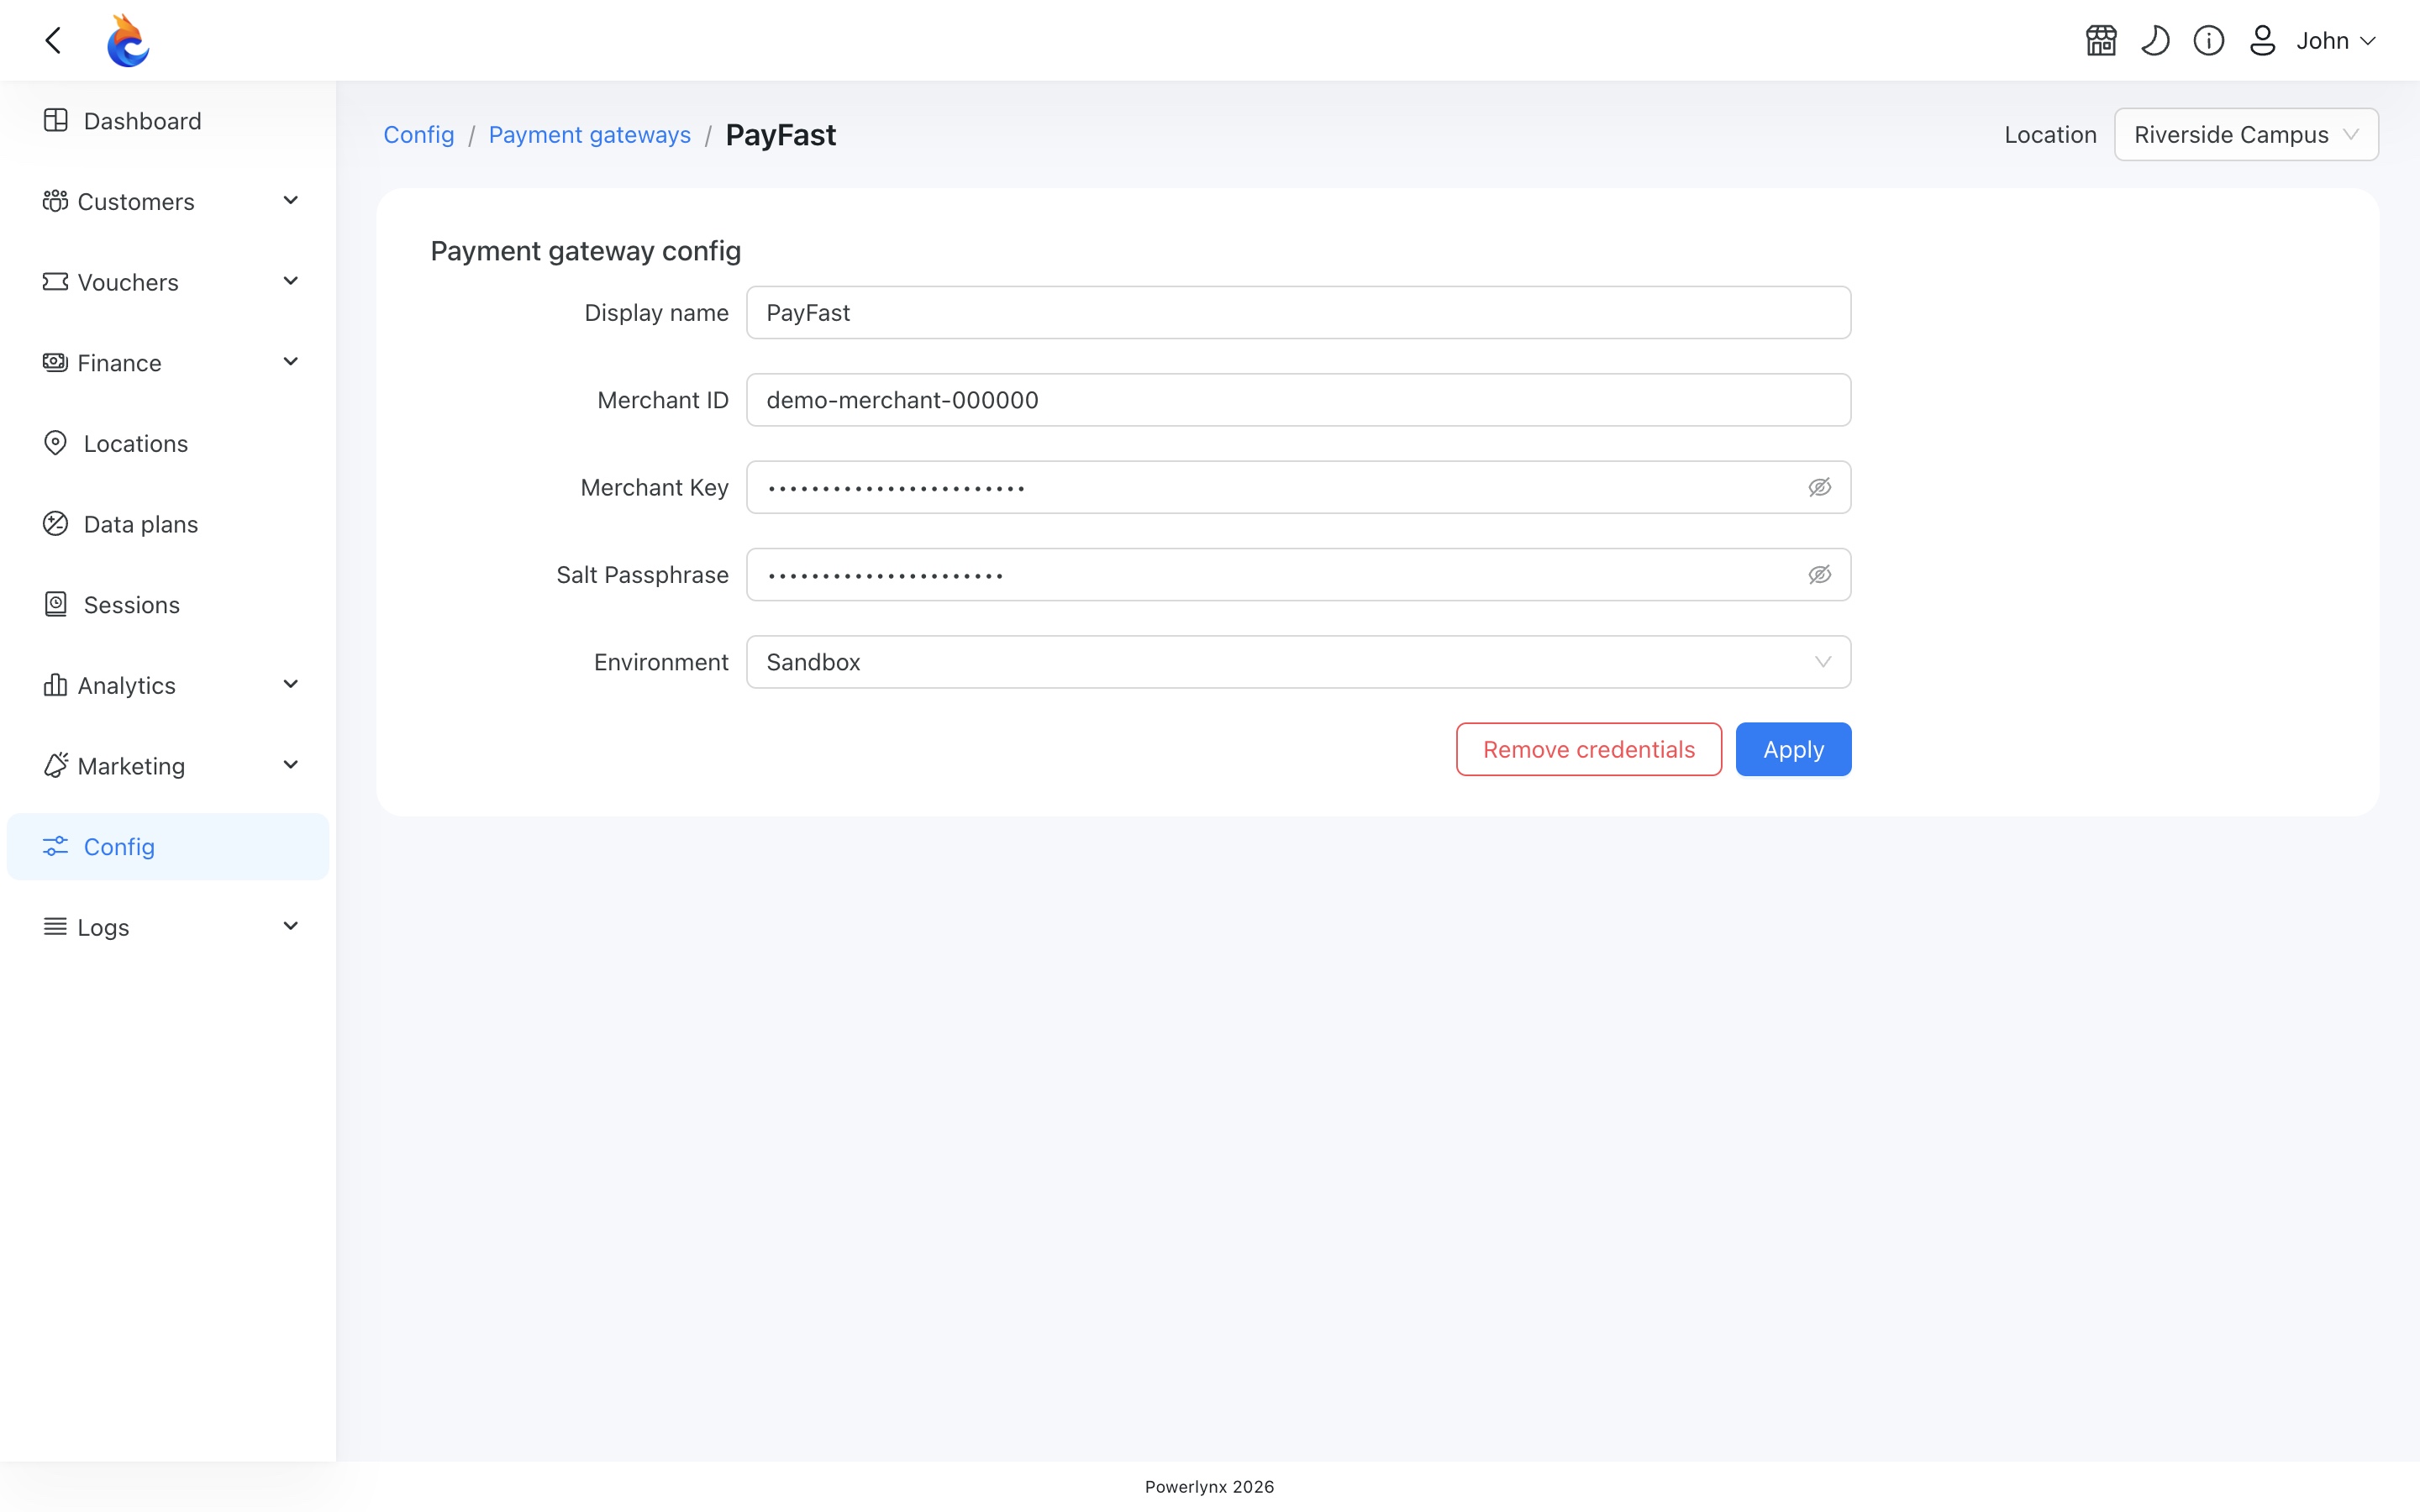Image resolution: width=2420 pixels, height=1512 pixels.
Task: Show the Merchant Key value
Action: (x=1819, y=487)
